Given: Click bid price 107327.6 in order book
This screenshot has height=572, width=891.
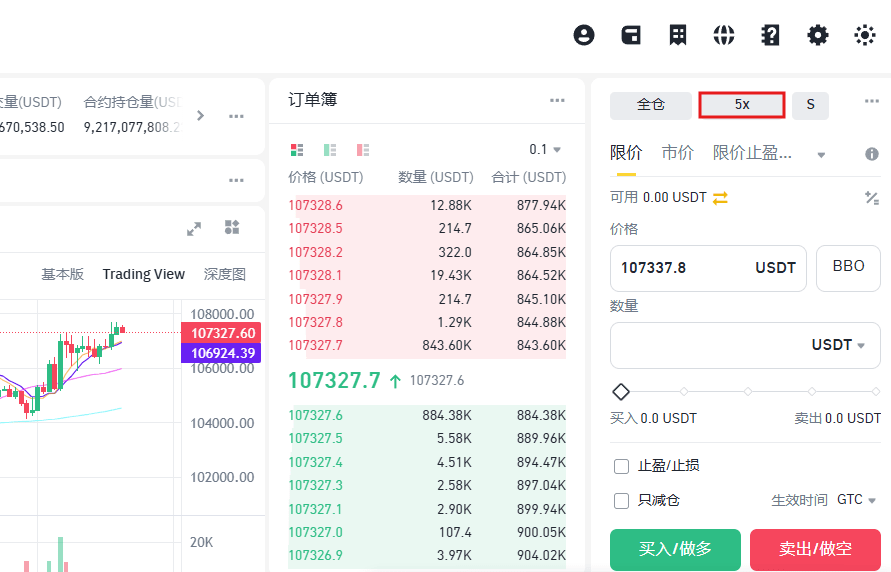Looking at the screenshot, I should click(315, 416).
